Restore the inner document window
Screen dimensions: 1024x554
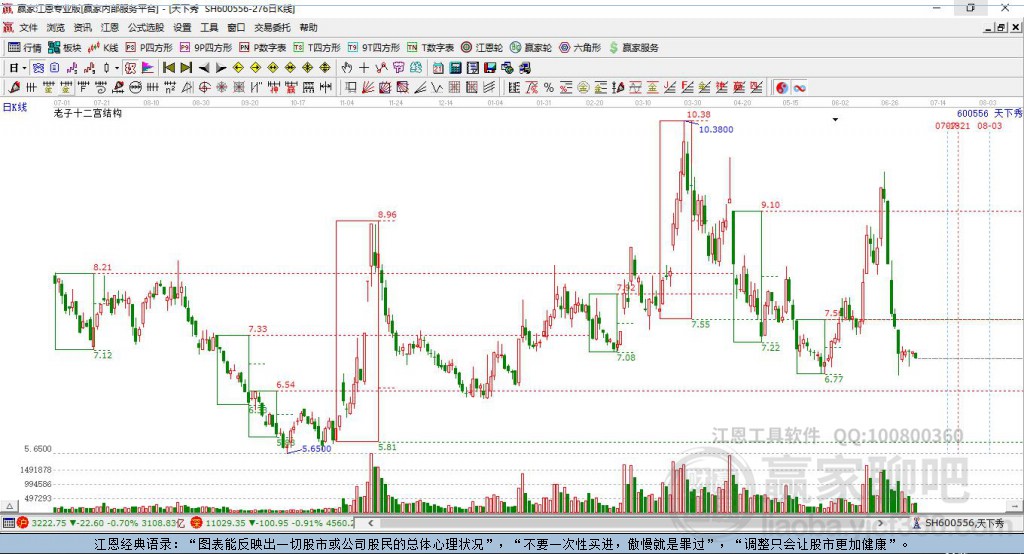pyautogui.click(x=1001, y=27)
